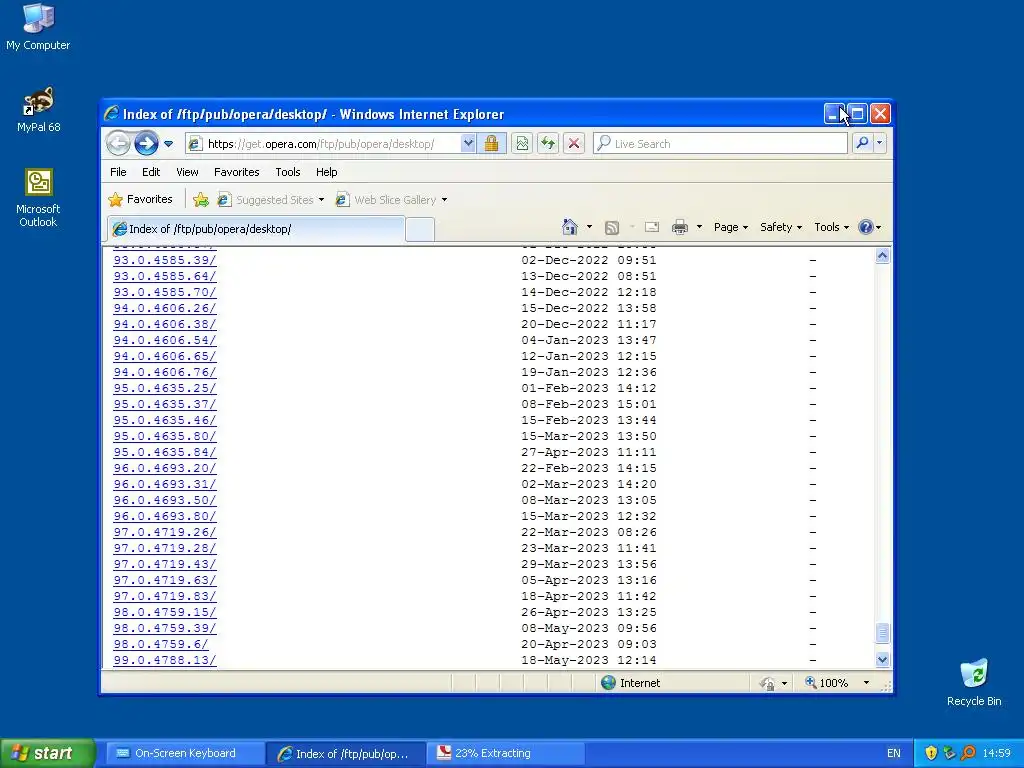Open the search provider dropdown arrow
This screenshot has height=768, width=1024.
[880, 143]
